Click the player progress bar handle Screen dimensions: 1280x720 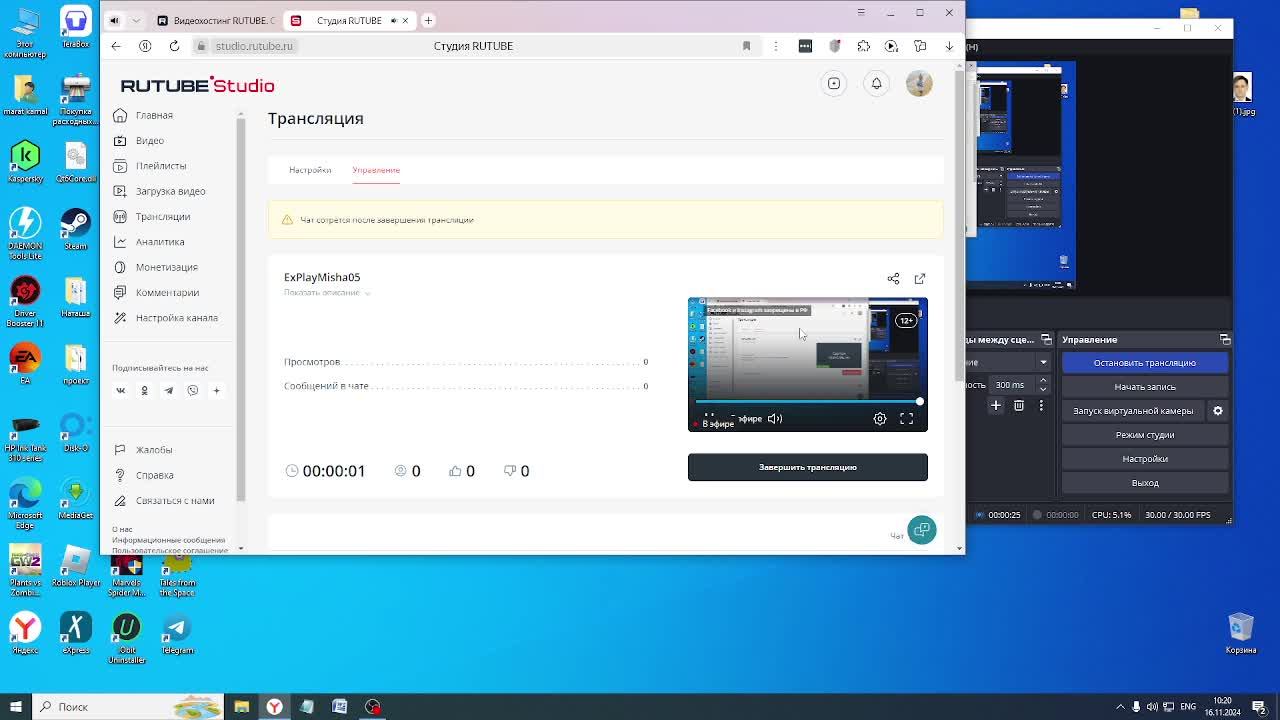(x=919, y=402)
